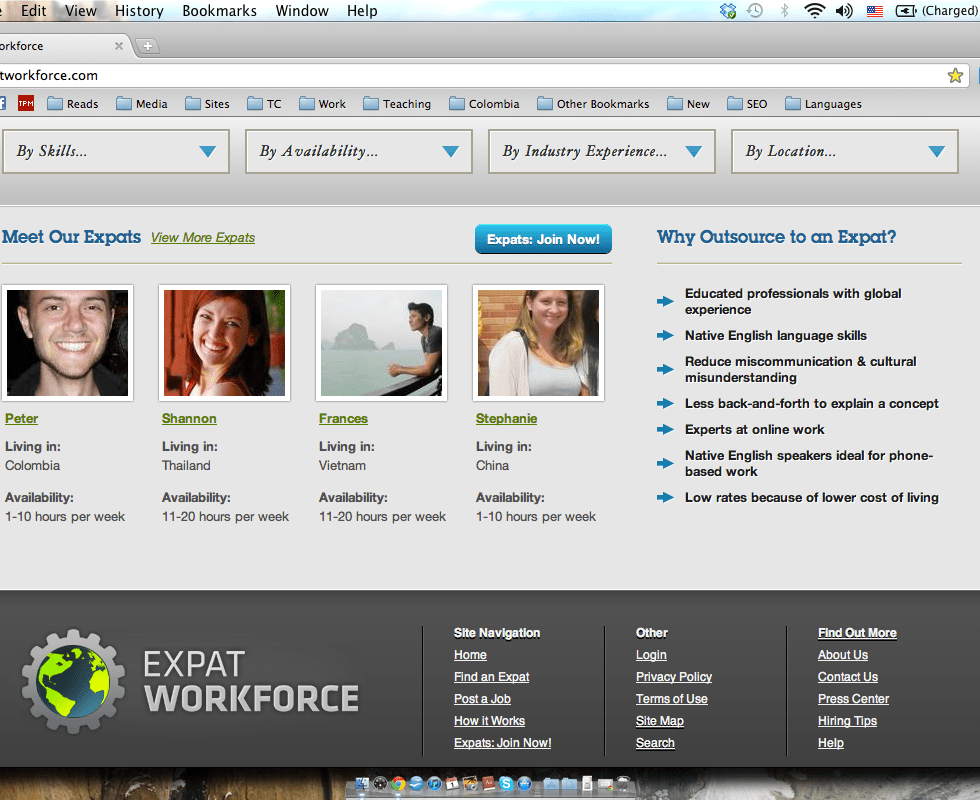Open the Dropbox menu bar icon
980x800 pixels.
(728, 11)
